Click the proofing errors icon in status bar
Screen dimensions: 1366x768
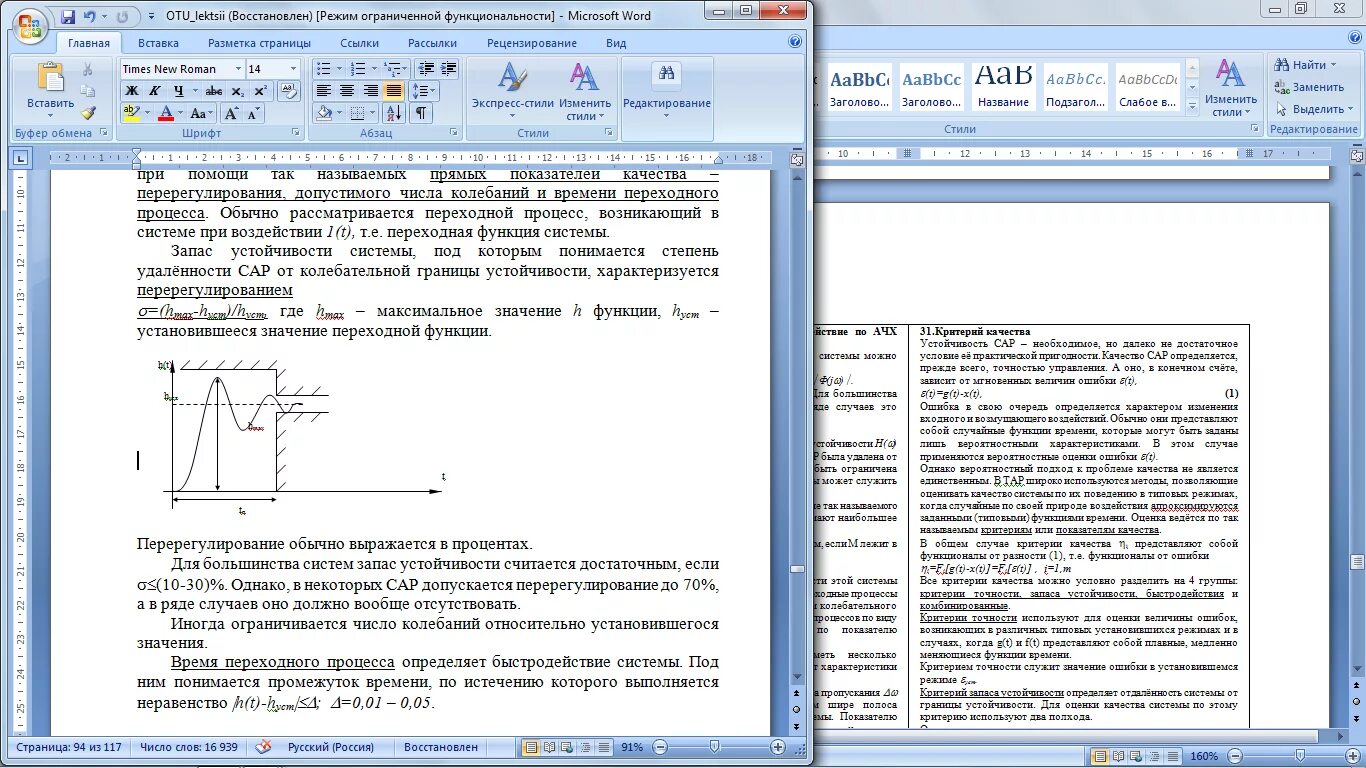click(x=264, y=747)
